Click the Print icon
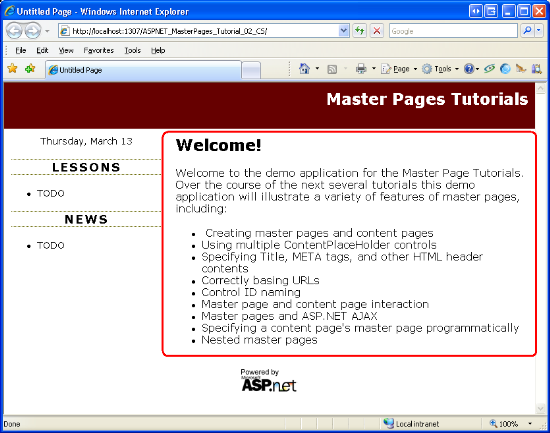 (361, 68)
